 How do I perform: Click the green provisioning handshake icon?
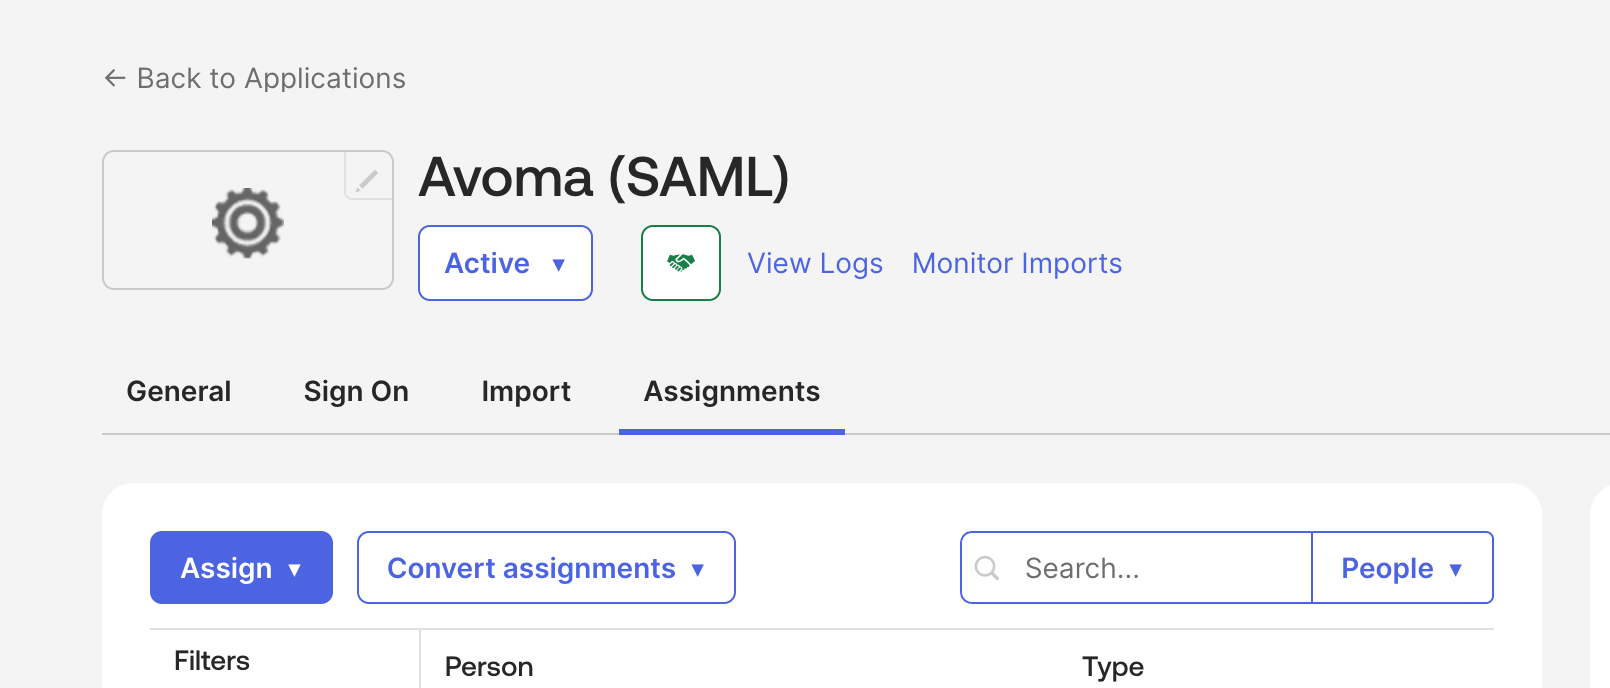pyautogui.click(x=681, y=263)
